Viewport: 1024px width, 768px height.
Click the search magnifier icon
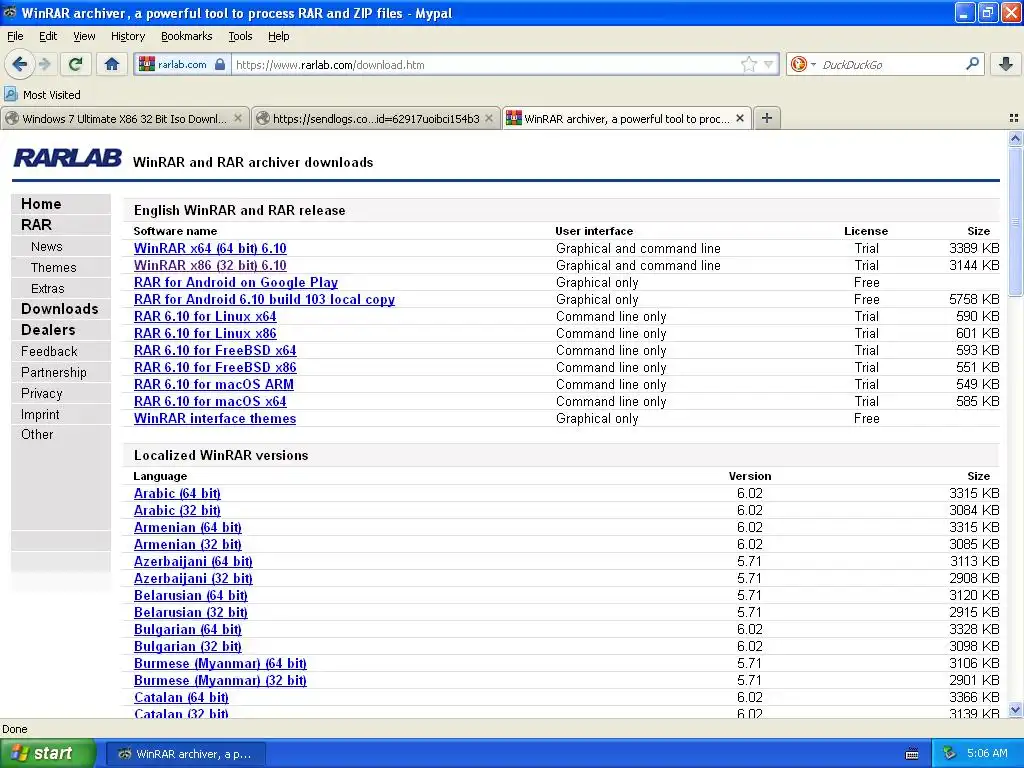972,64
